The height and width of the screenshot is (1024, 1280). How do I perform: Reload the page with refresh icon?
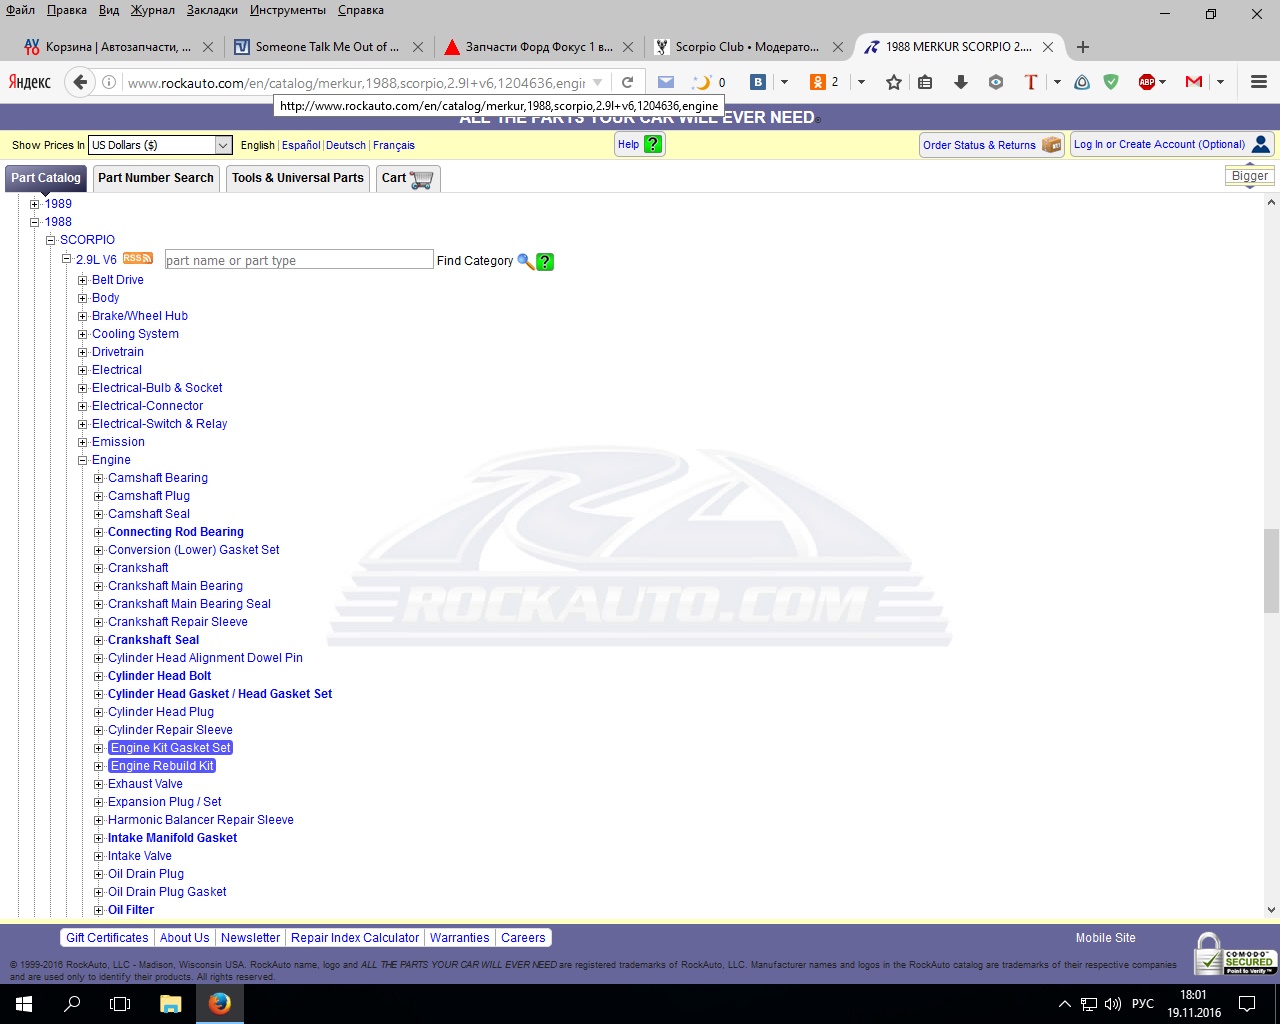pos(627,82)
